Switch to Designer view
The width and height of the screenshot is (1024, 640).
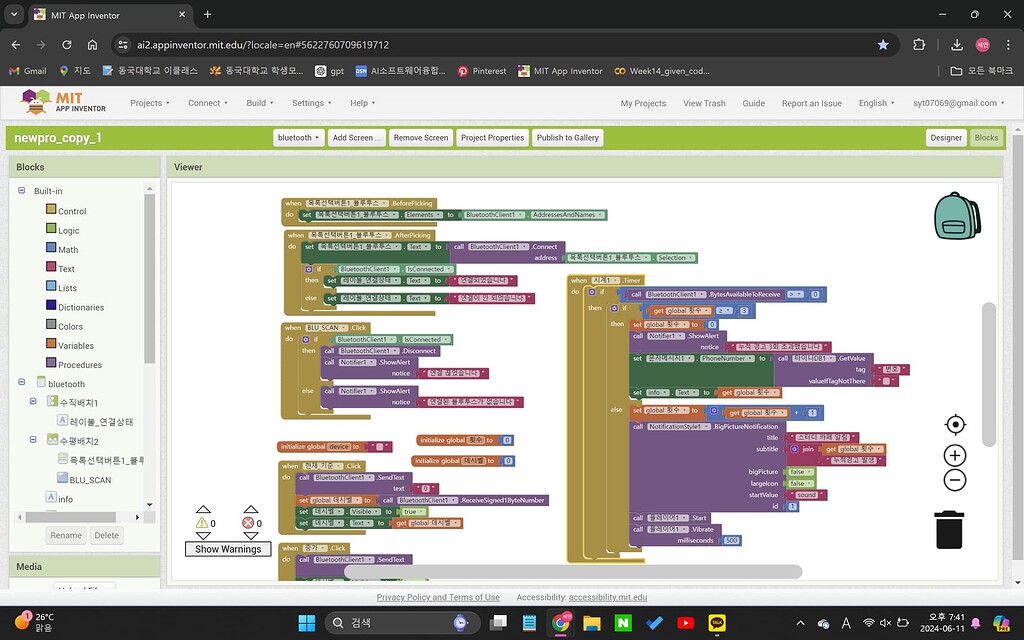point(946,137)
